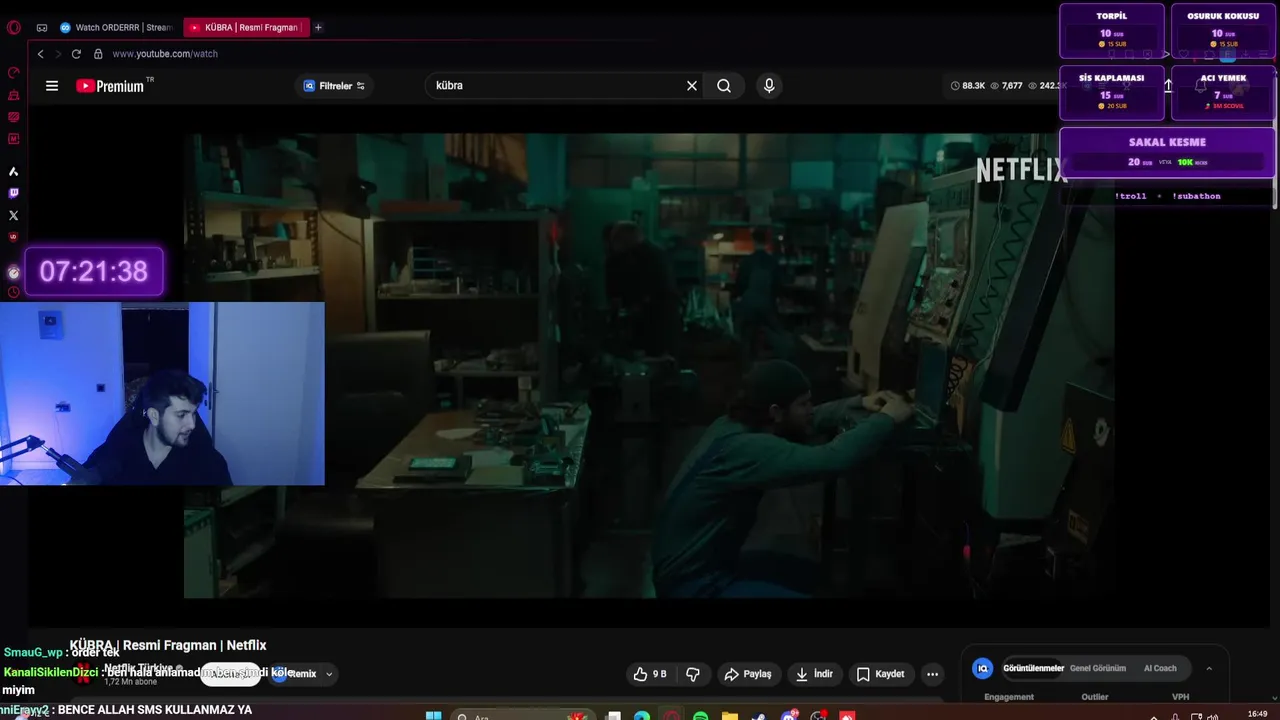The width and height of the screenshot is (1280, 720).
Task: Go forward to the next page
Action: (57, 54)
